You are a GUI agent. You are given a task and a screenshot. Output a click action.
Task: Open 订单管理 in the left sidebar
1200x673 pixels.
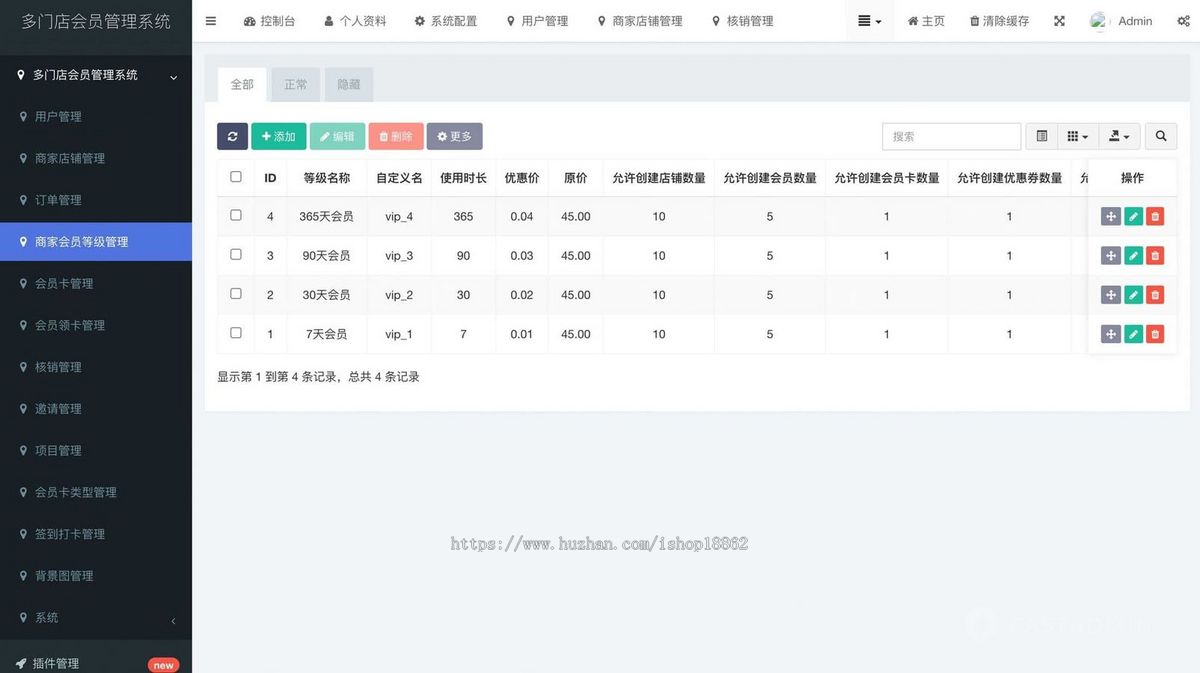click(x=60, y=199)
